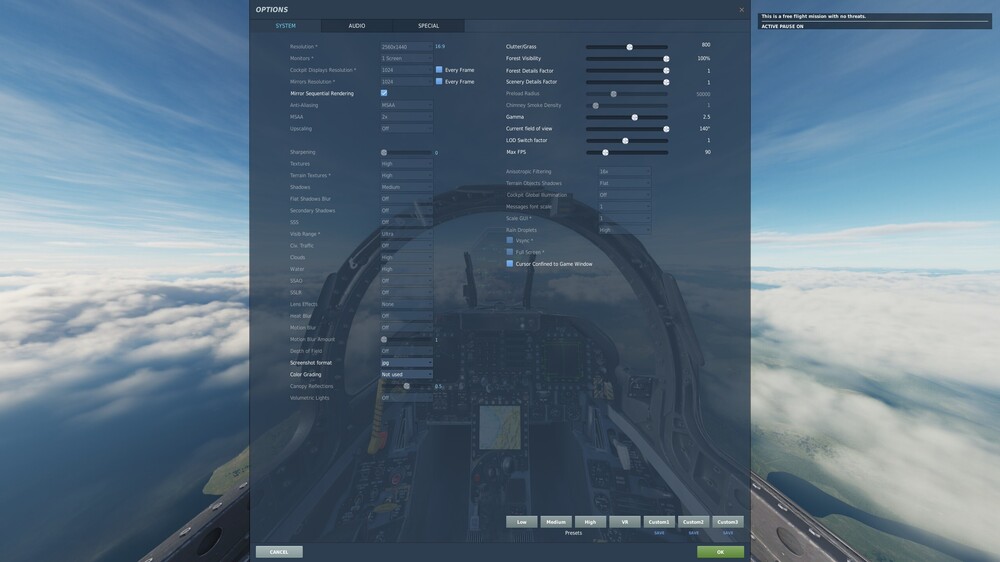Open the Clouds dropdown

coord(406,257)
